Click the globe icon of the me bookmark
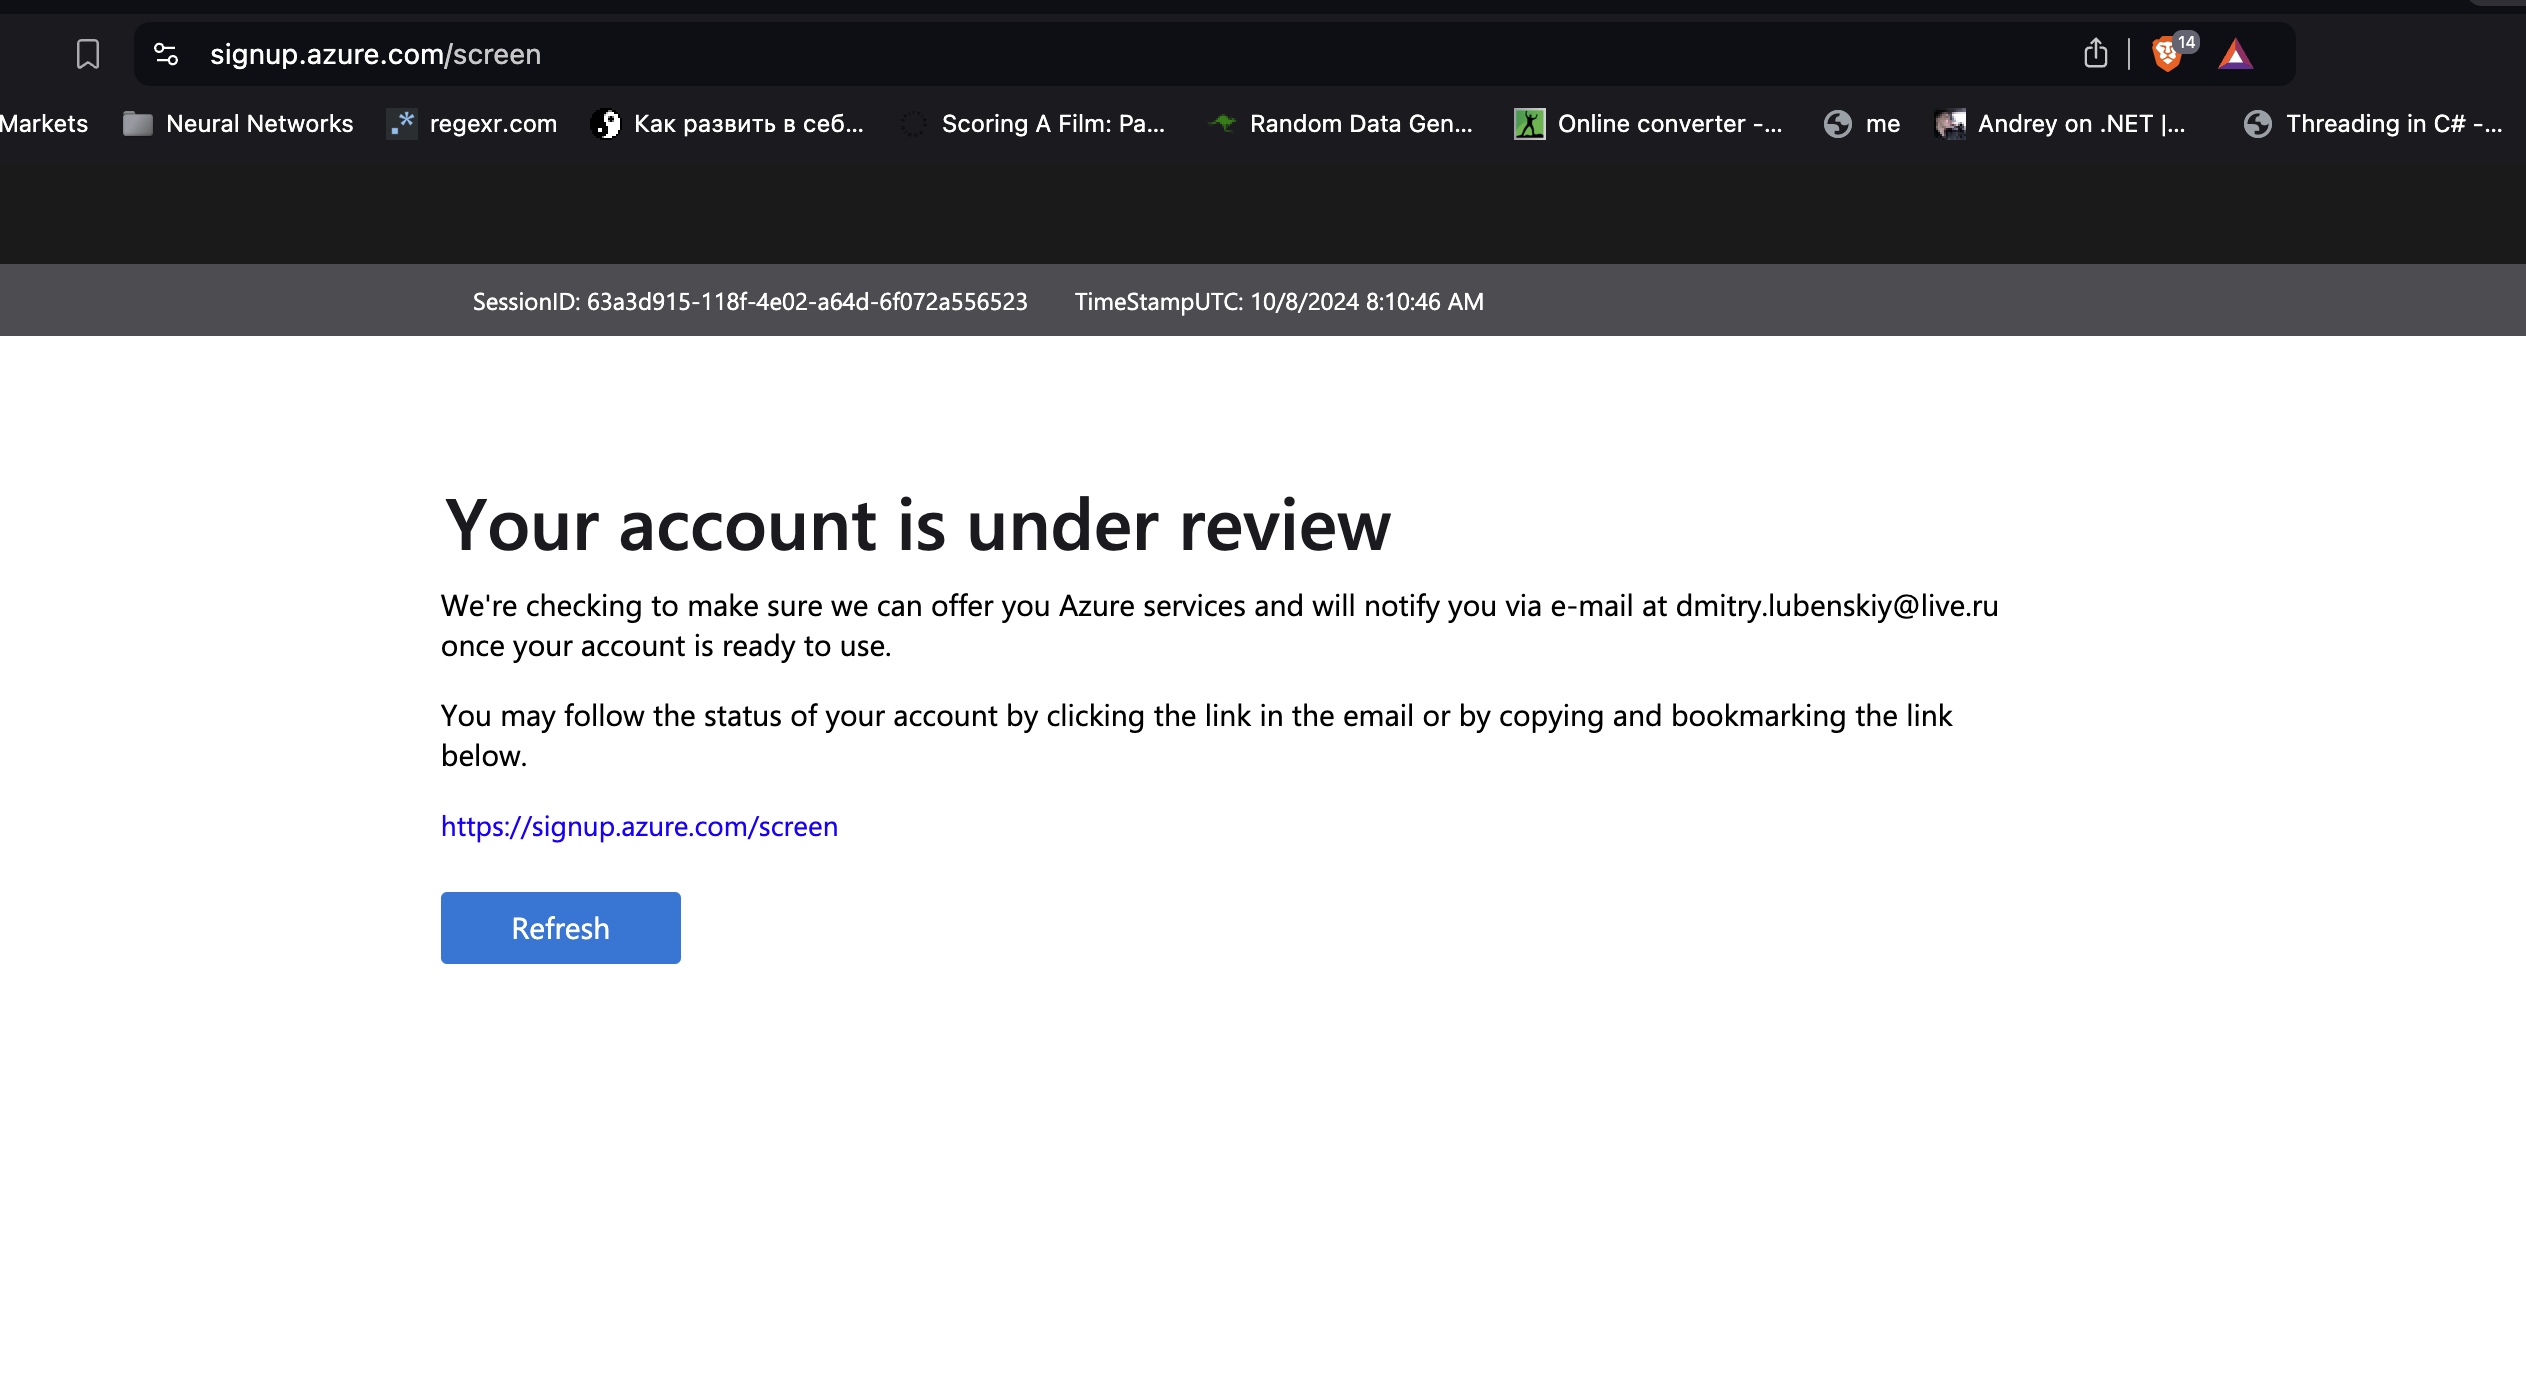 coord(1837,123)
